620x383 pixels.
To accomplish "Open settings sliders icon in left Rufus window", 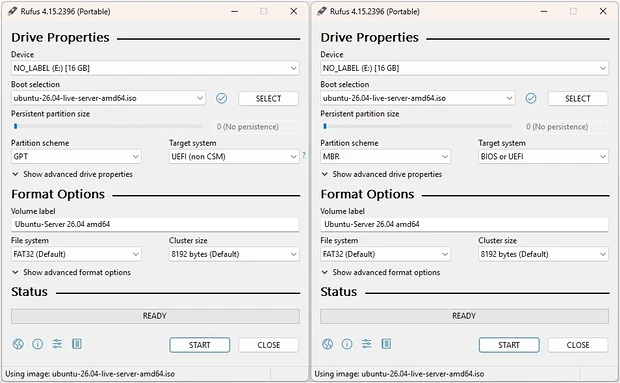I will tap(57, 344).
